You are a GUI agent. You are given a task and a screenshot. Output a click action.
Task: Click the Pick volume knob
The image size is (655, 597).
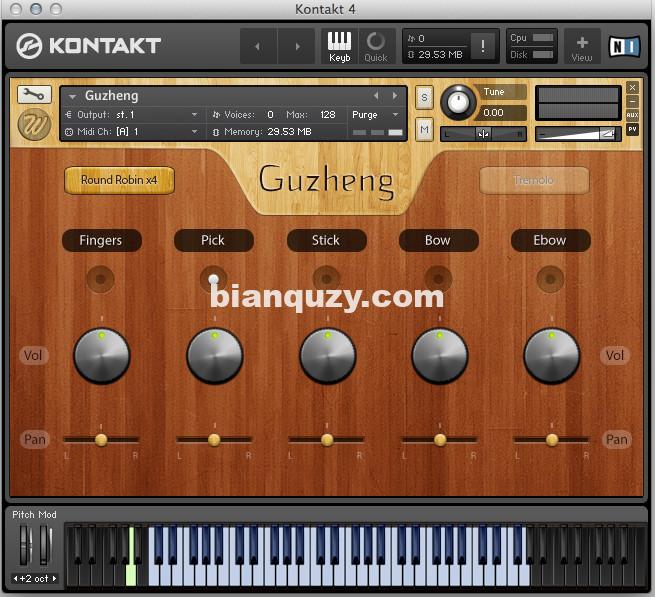click(x=215, y=356)
